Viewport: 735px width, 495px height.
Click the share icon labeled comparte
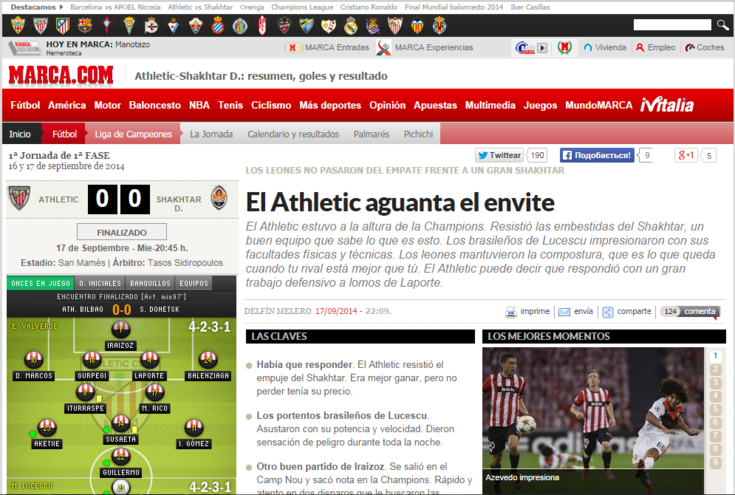pos(608,312)
